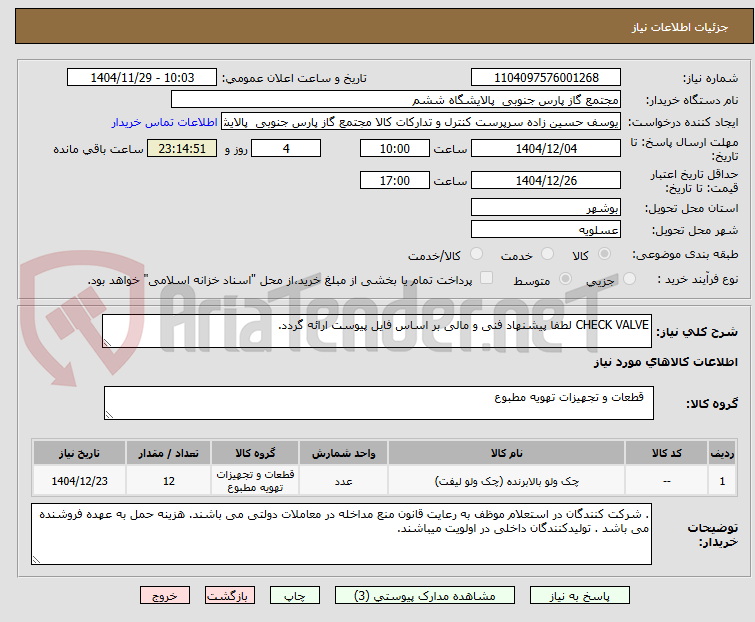Screen dimensions: 755x622
Task: Click the row number cell 1
Action: point(722,481)
